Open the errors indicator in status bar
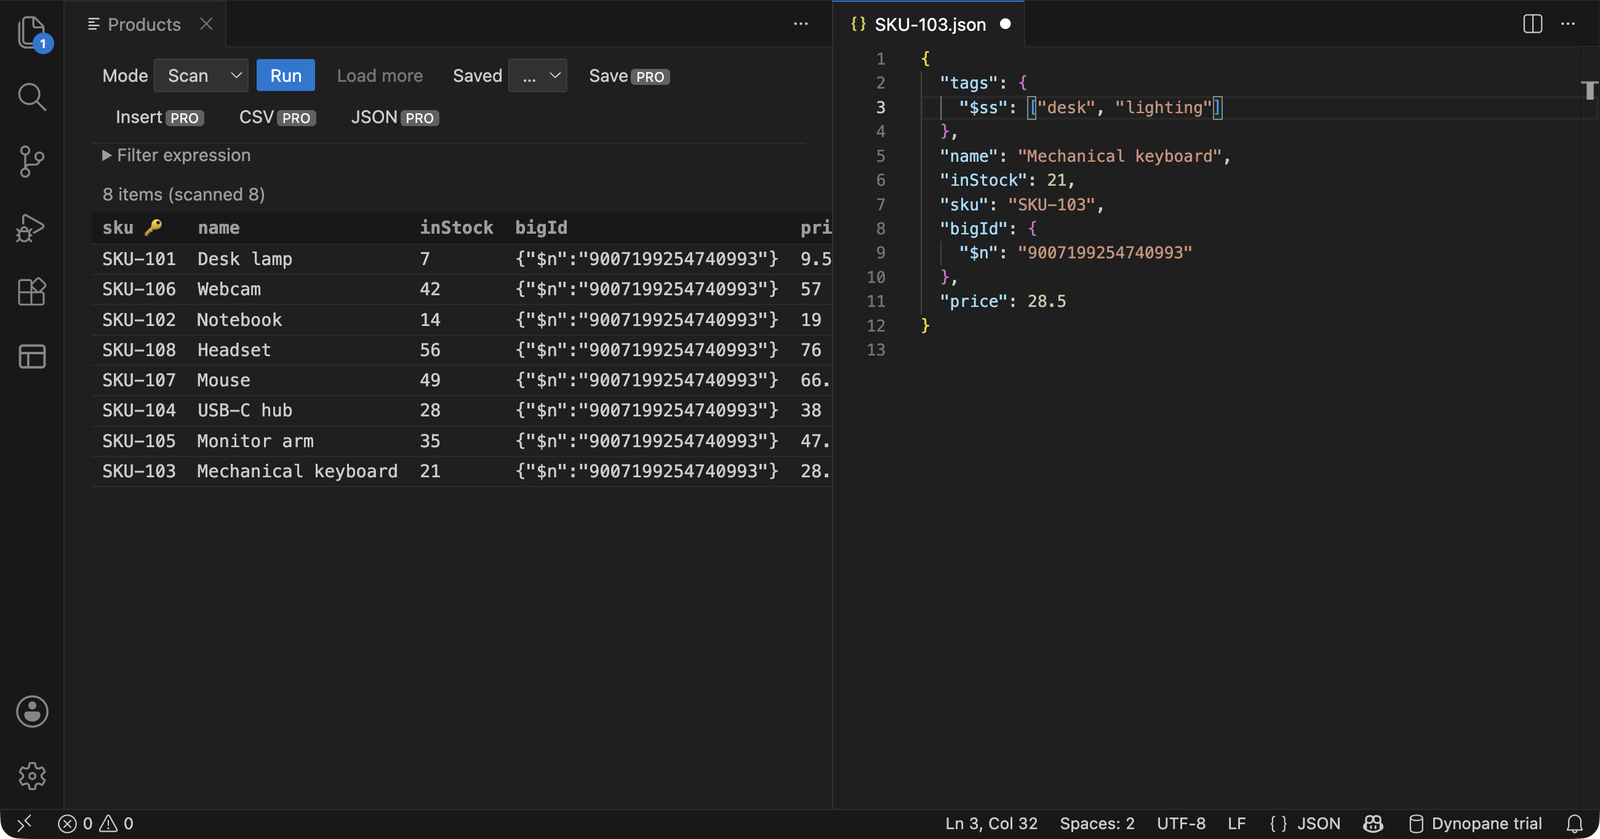This screenshot has height=839, width=1600. coord(76,824)
